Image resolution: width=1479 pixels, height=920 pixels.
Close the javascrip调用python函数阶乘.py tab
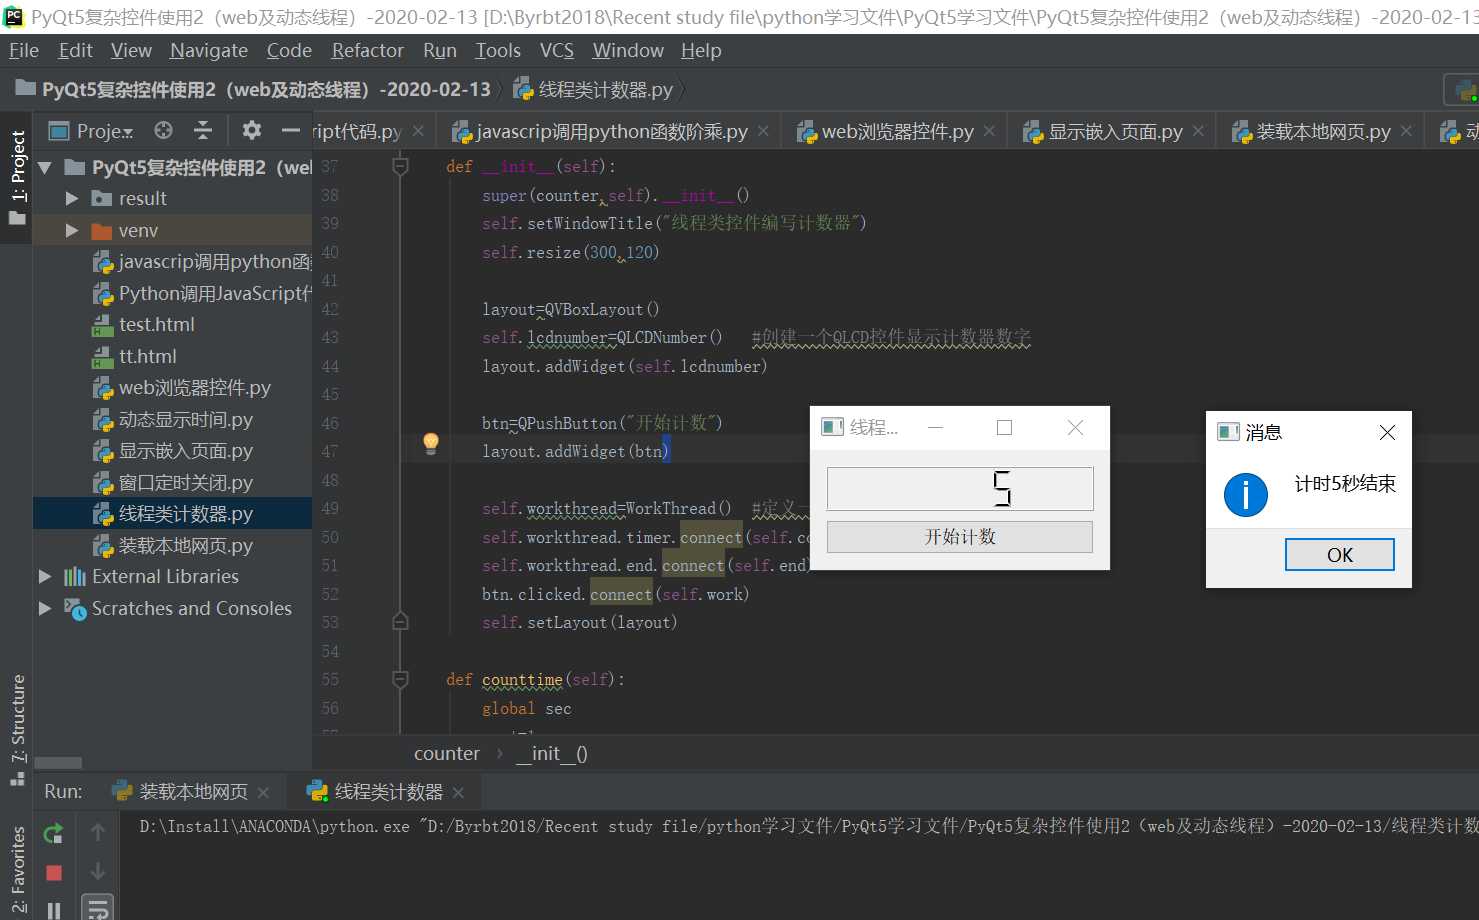point(763,131)
